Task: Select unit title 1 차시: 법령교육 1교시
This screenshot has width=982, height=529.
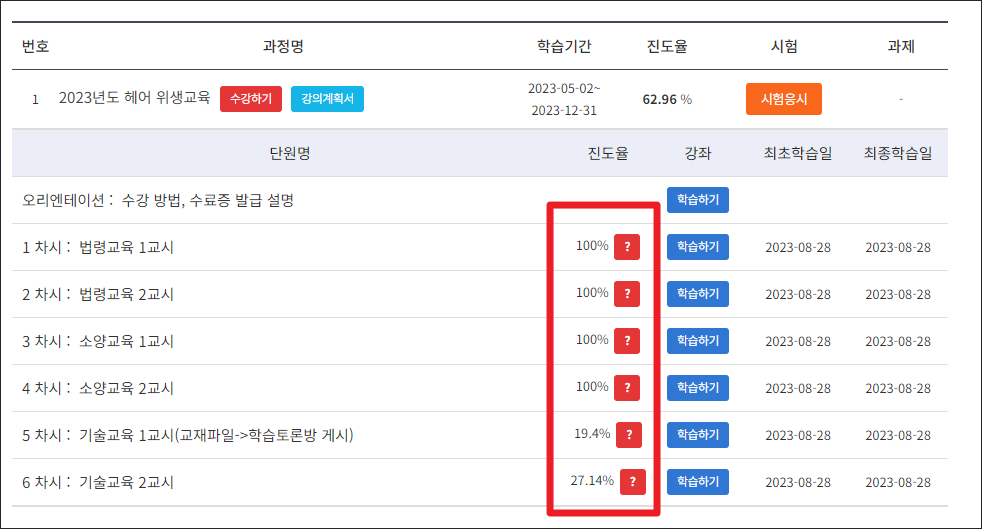Action: (98, 247)
